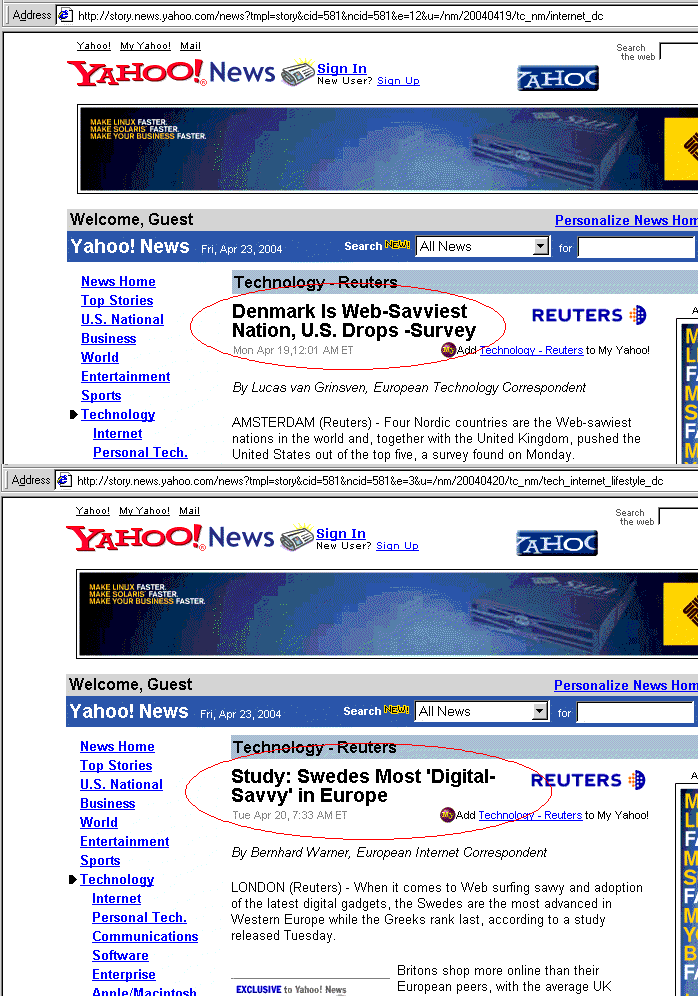Select Top Stories in the bottom page sidebar
This screenshot has height=996, width=698.
coord(116,765)
